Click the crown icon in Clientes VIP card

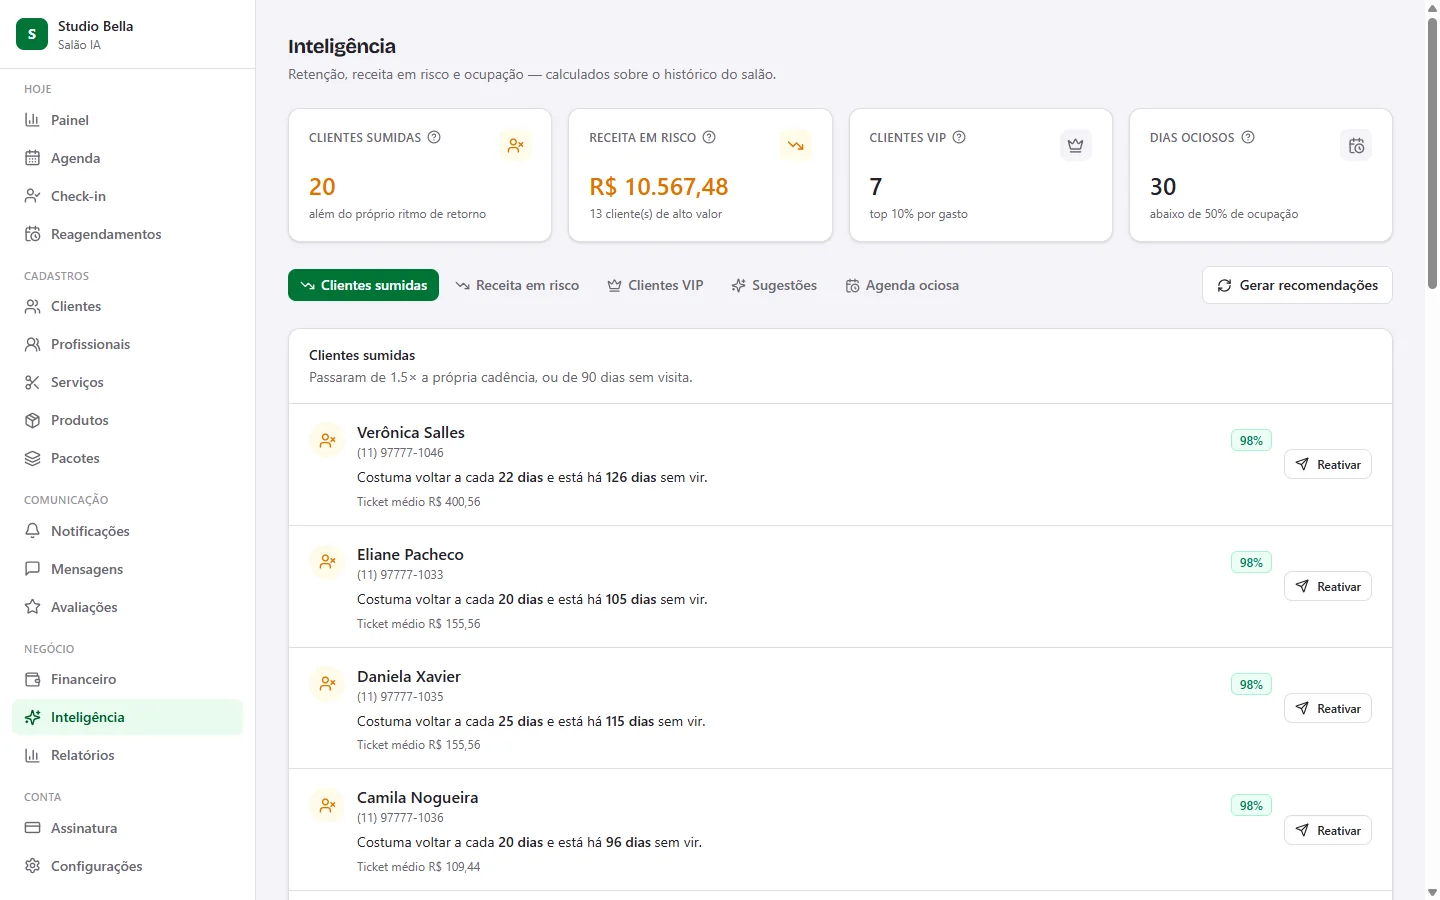[x=1076, y=145]
